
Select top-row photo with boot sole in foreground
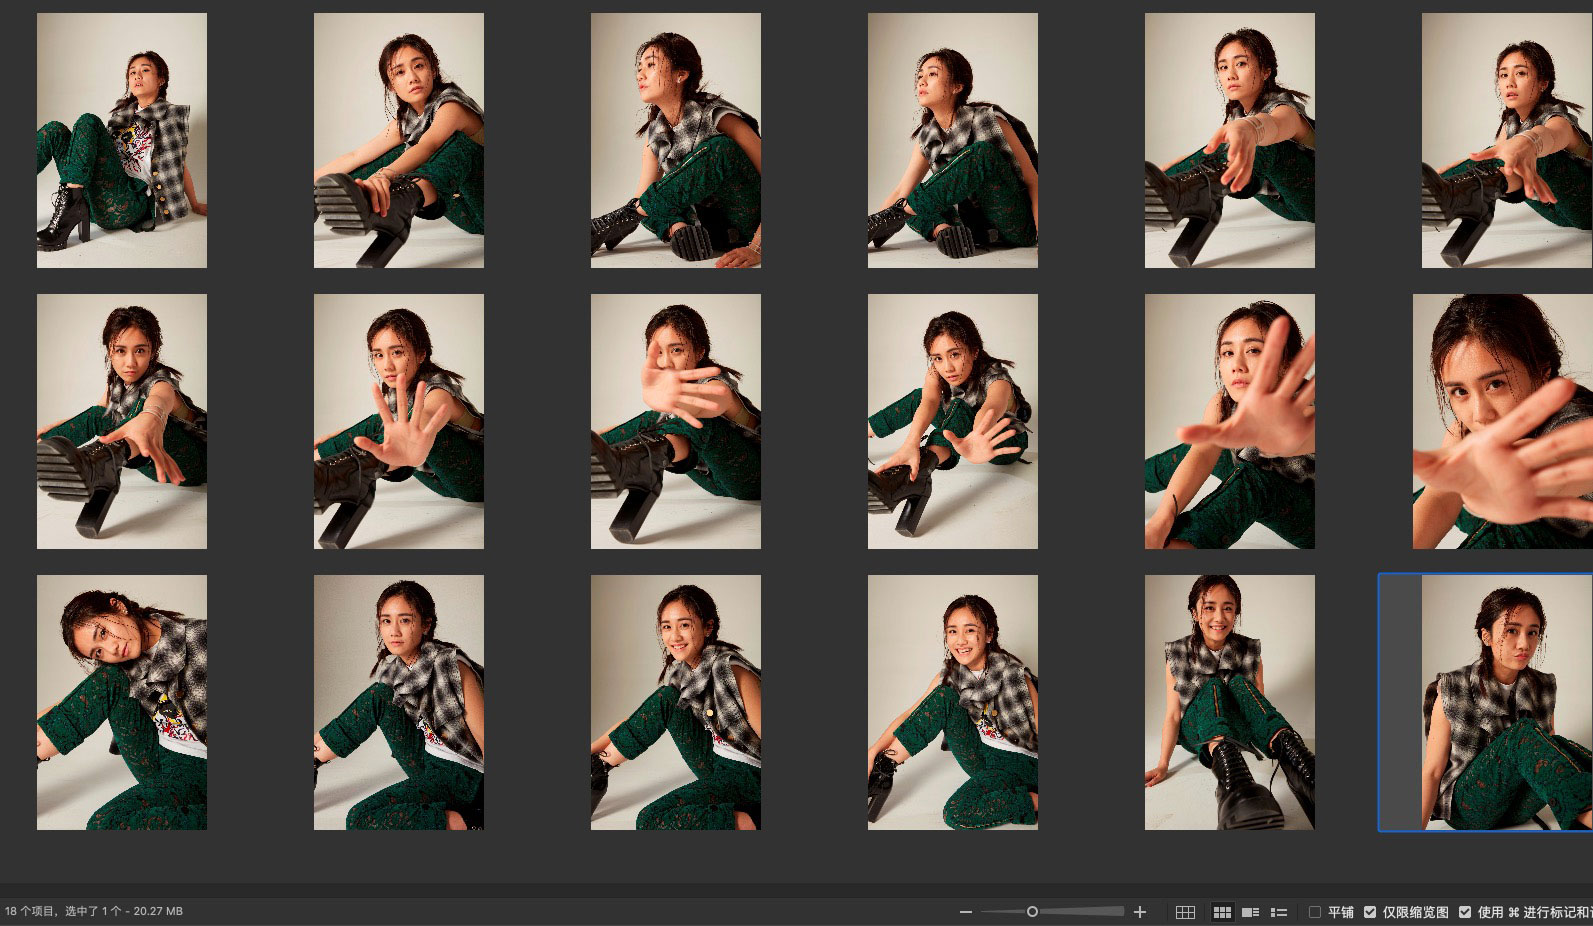pos(399,140)
